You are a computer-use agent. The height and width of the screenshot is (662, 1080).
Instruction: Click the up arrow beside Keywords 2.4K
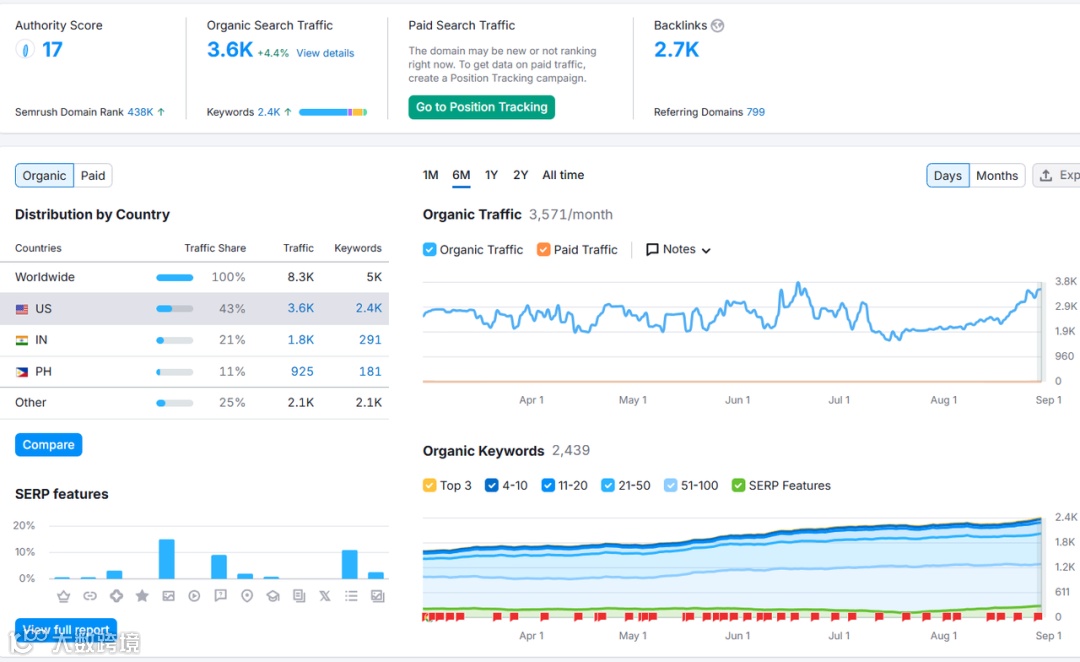tap(288, 112)
